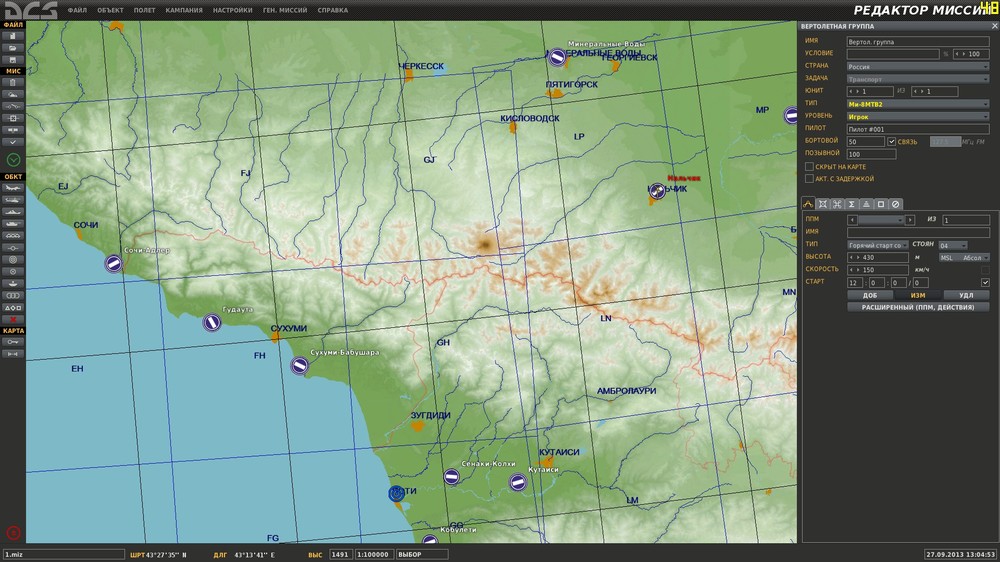This screenshot has width=1000, height=562.
Task: Click the ВЫБОР mode field in status bar
Action: [422, 554]
